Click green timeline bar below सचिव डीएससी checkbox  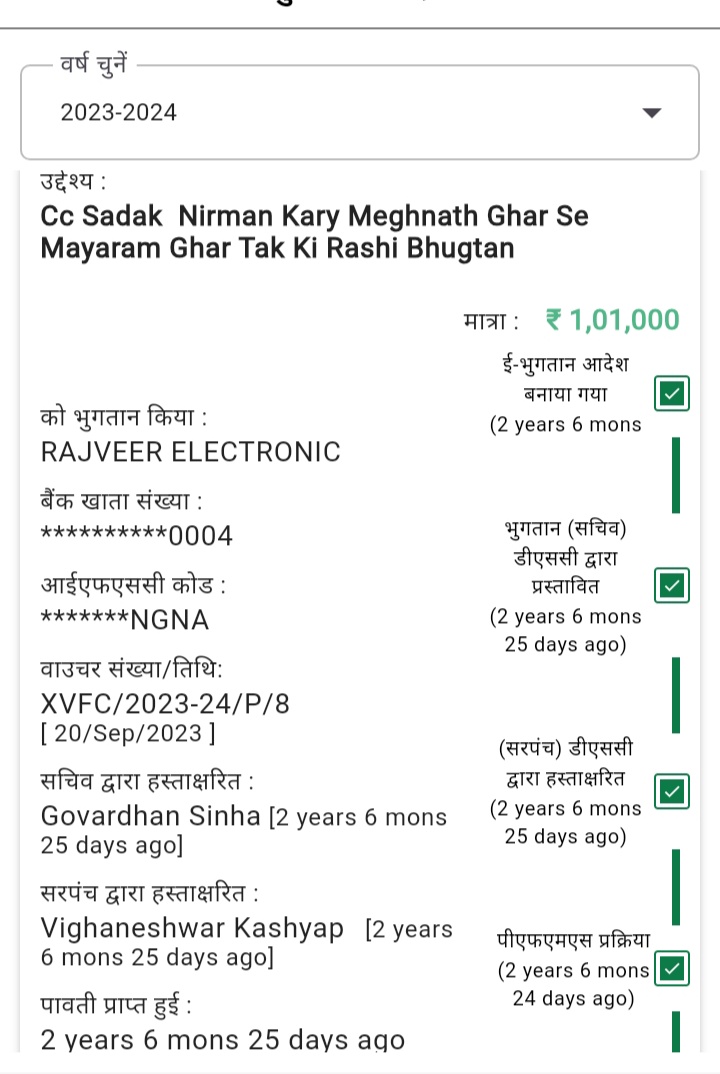[x=676, y=694]
